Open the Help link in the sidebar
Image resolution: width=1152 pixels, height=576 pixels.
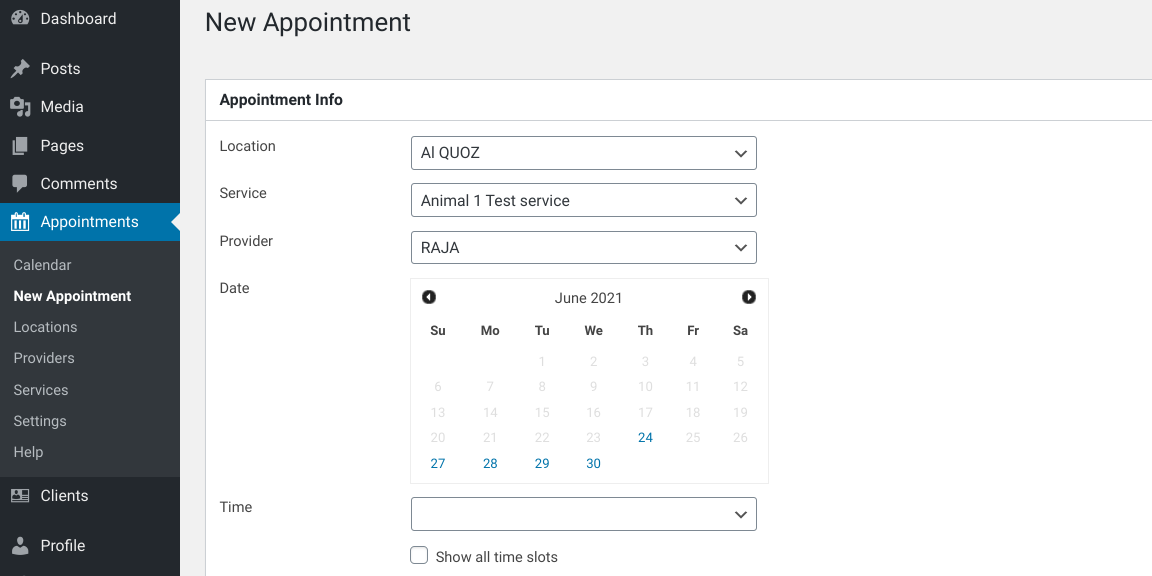28,451
